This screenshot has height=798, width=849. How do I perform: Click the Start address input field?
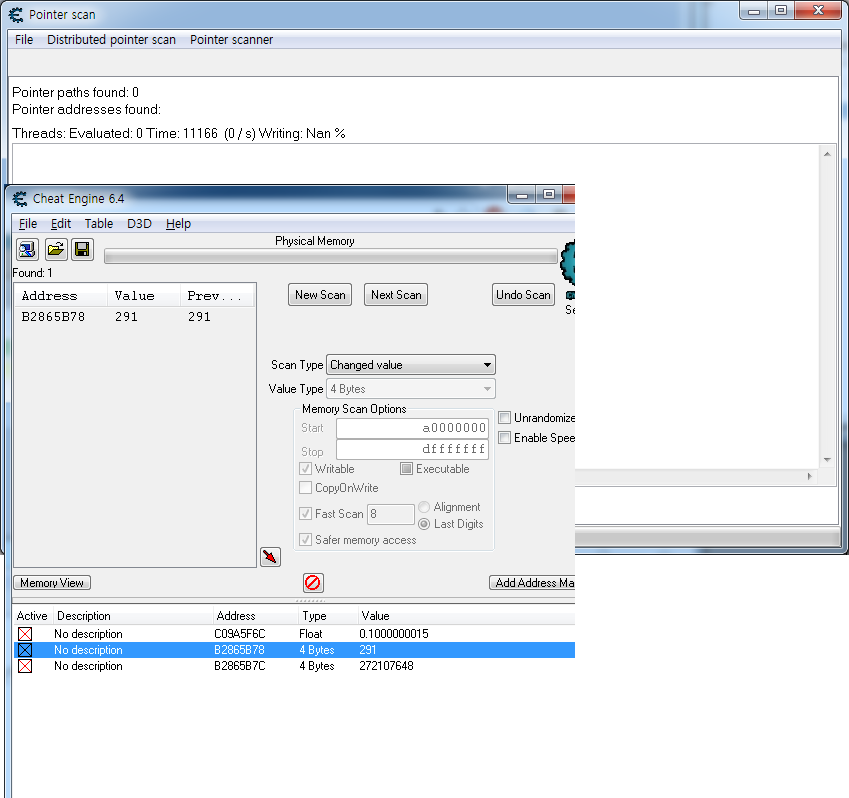[x=412, y=428]
